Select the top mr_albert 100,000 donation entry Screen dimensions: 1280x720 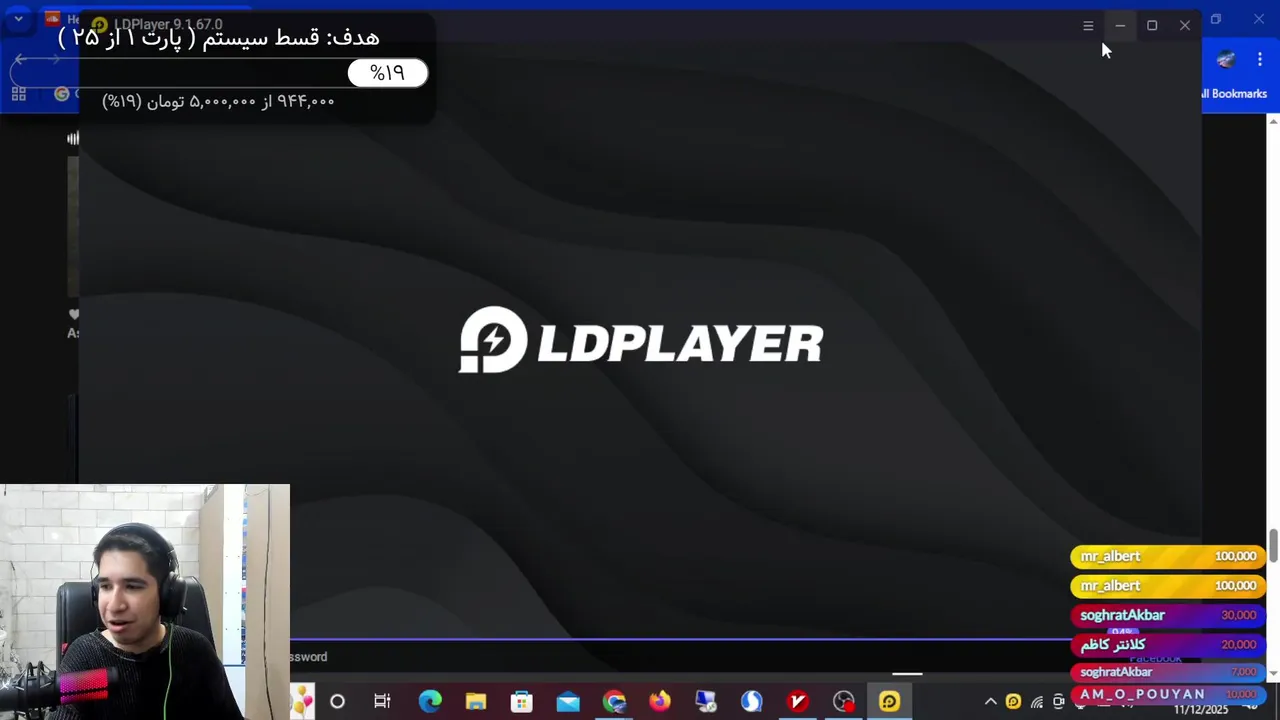point(1168,556)
